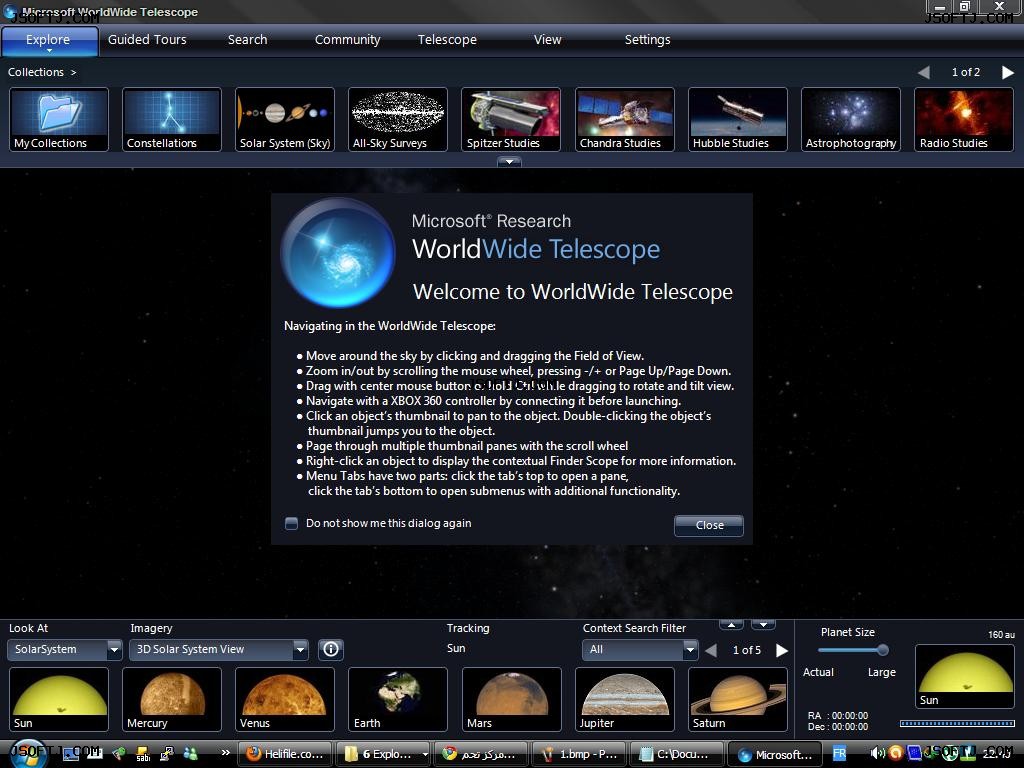Click the volume speaker tray icon
Image resolution: width=1024 pixels, height=768 pixels.
pyautogui.click(x=877, y=754)
